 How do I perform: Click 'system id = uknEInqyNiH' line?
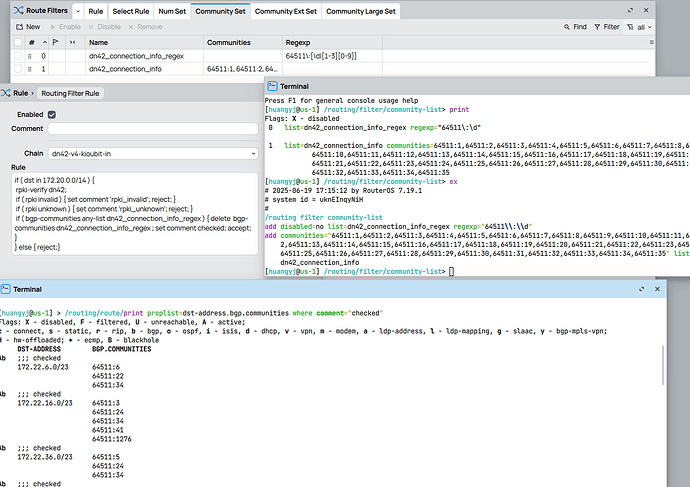(x=314, y=199)
